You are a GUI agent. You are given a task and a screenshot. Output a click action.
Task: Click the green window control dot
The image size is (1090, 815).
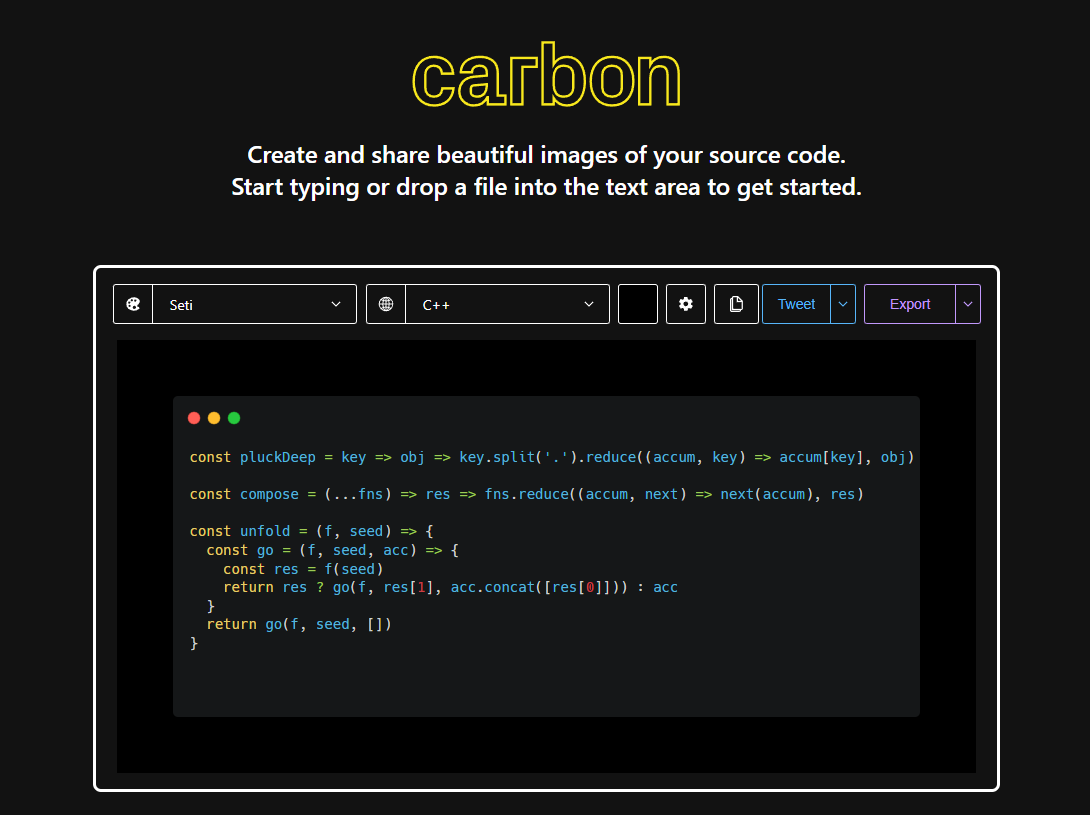(x=234, y=418)
